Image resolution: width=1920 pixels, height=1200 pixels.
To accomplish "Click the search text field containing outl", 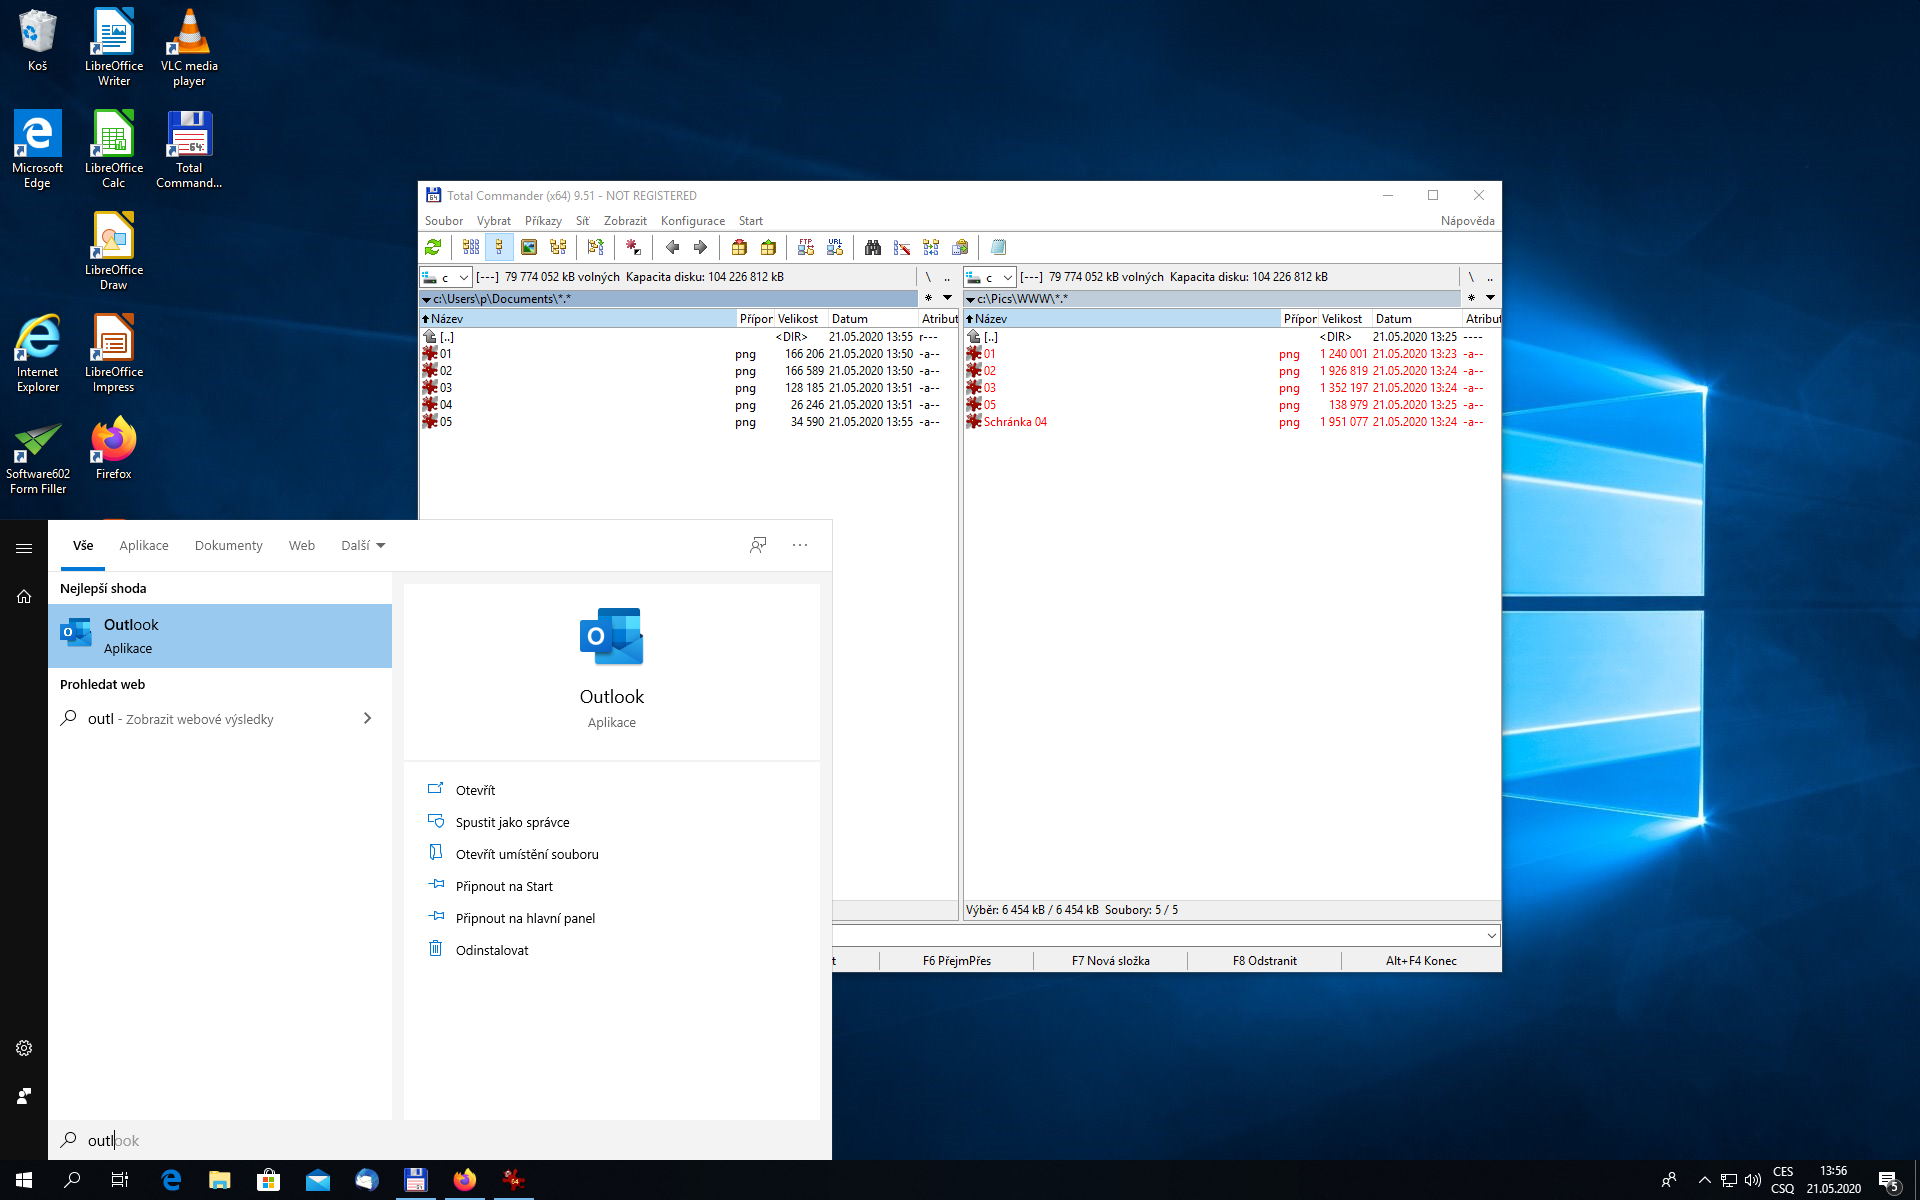I will [440, 1140].
